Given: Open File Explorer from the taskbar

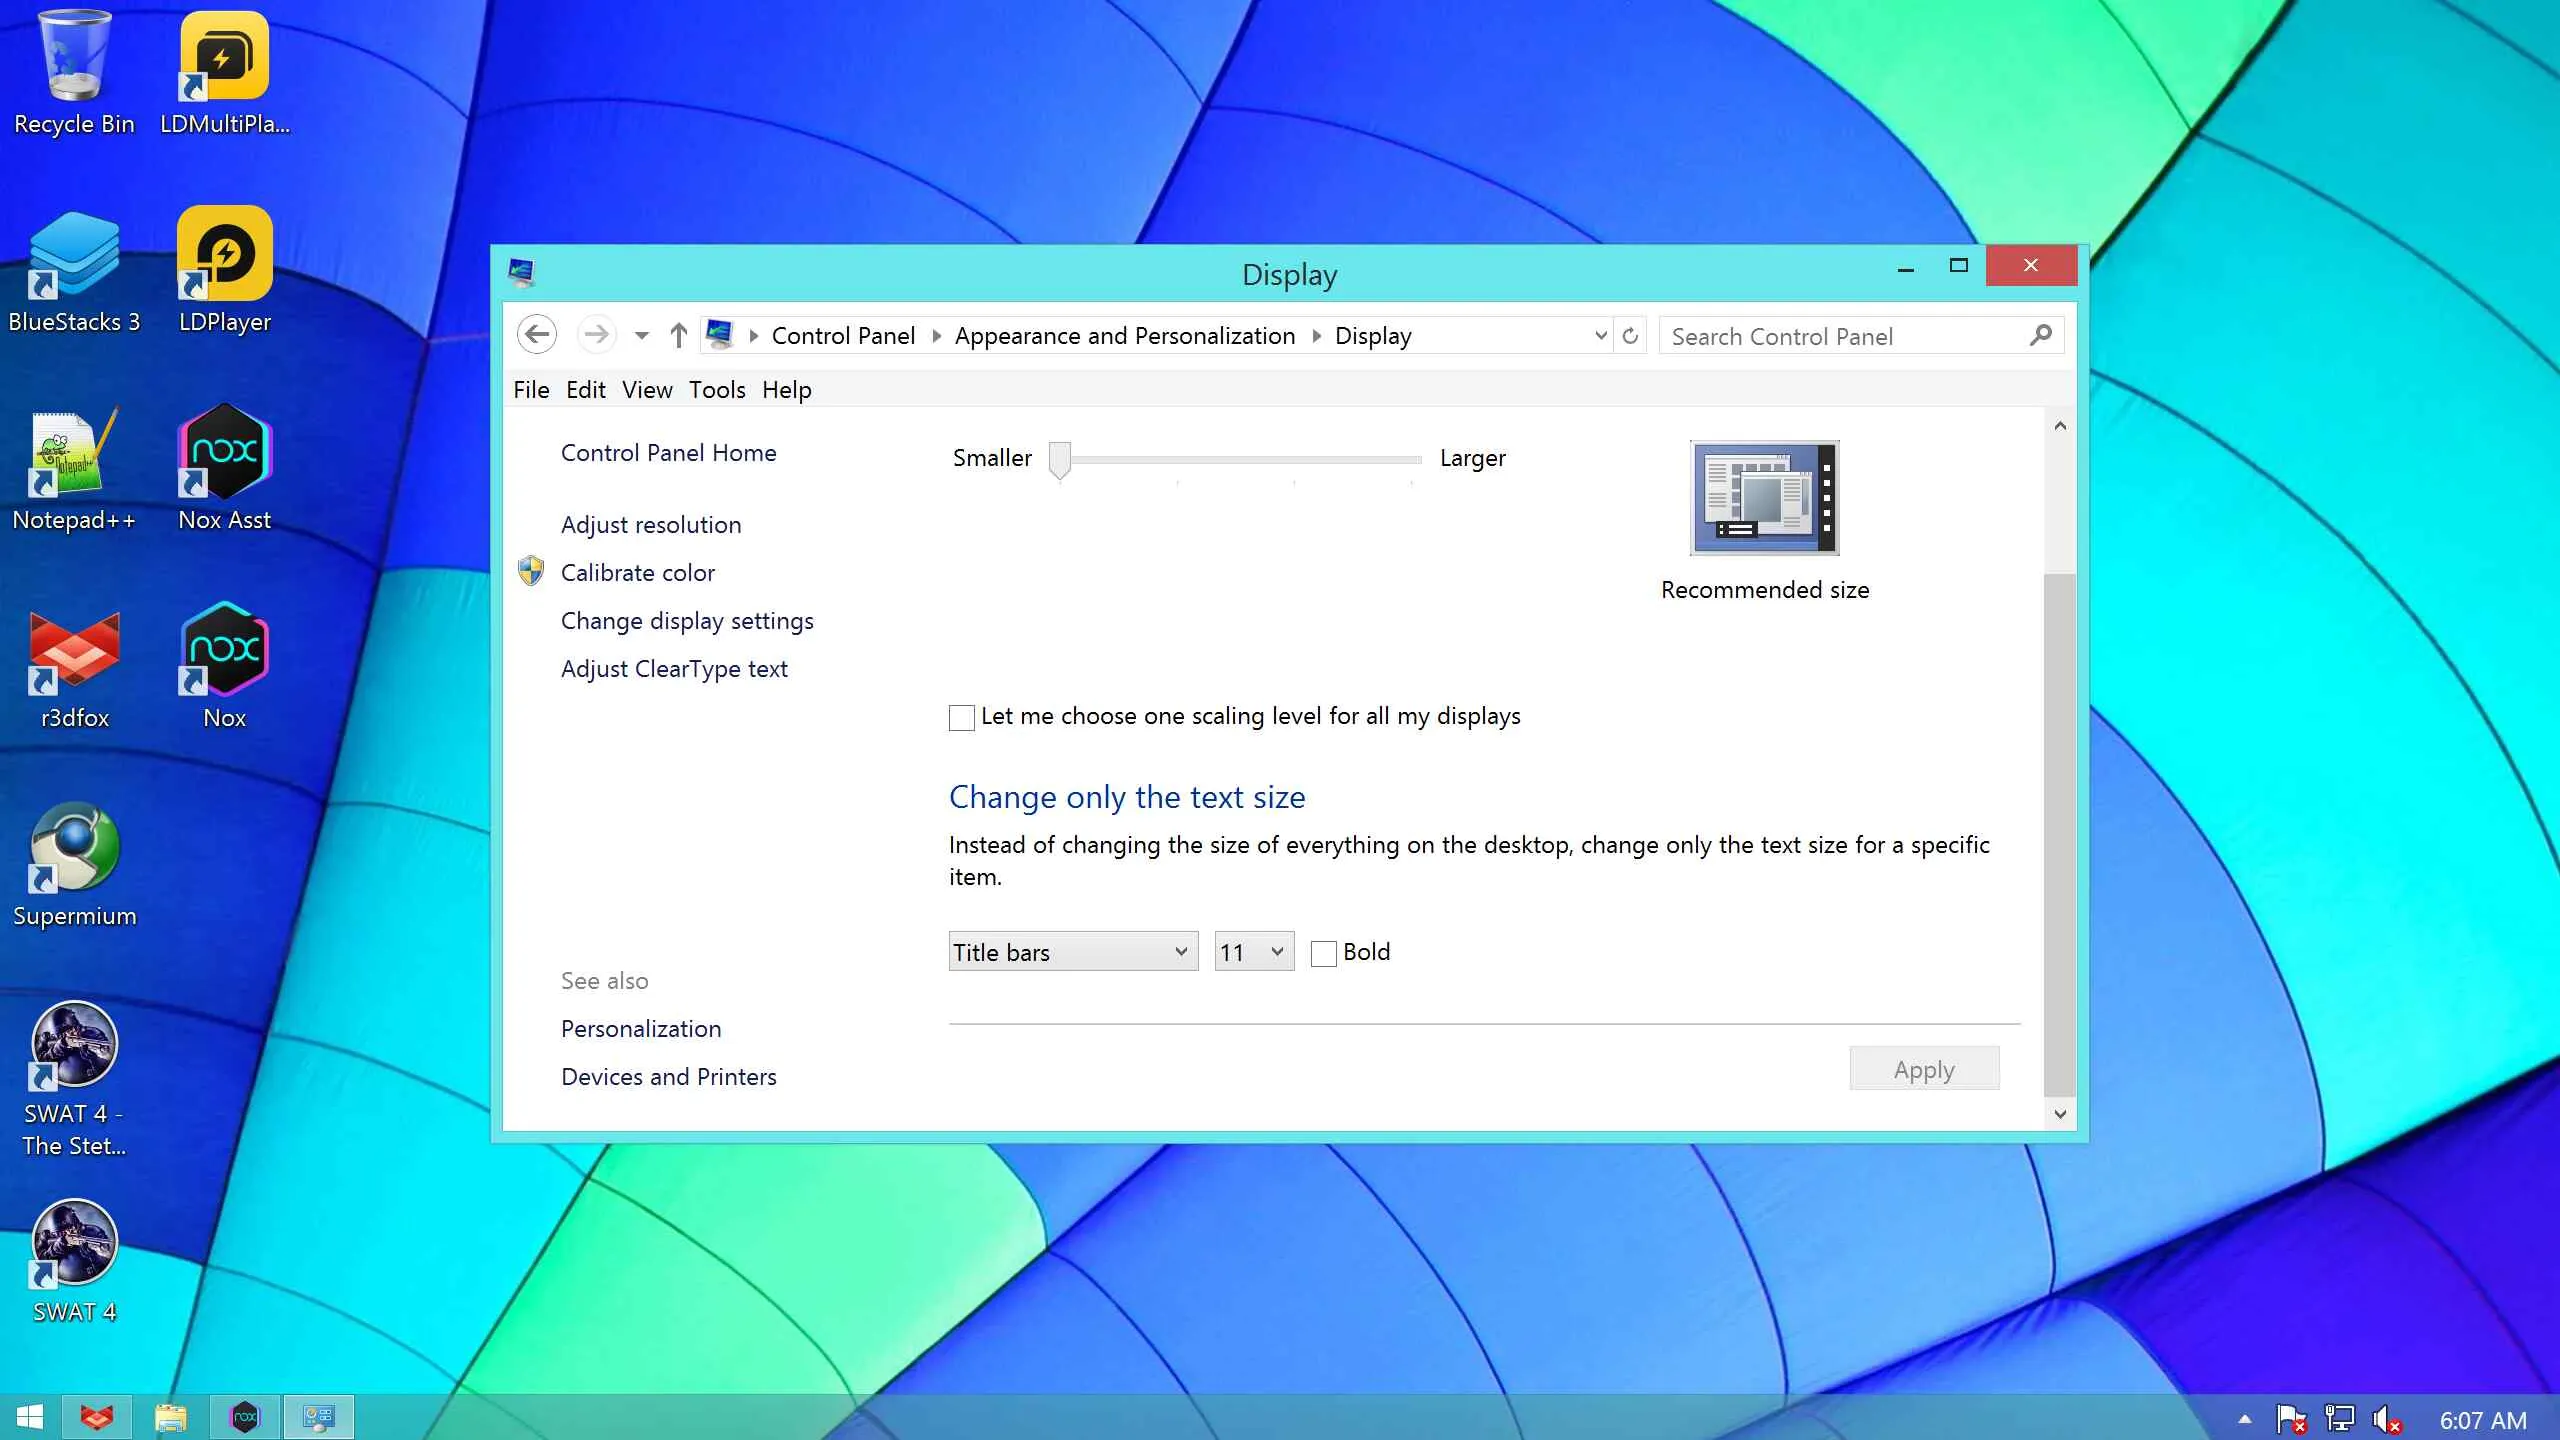Looking at the screenshot, I should [170, 1417].
